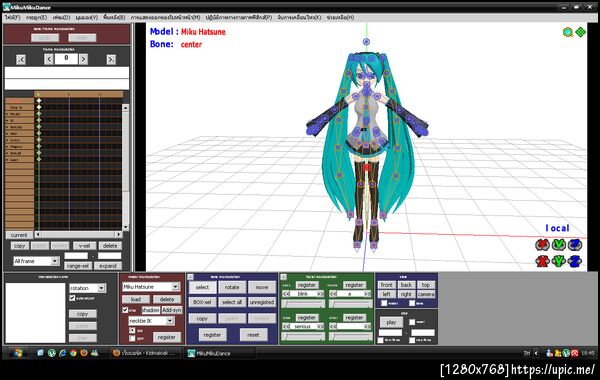
Task: Click previous mouth shape arrow beside 'a'
Action: click(x=333, y=294)
